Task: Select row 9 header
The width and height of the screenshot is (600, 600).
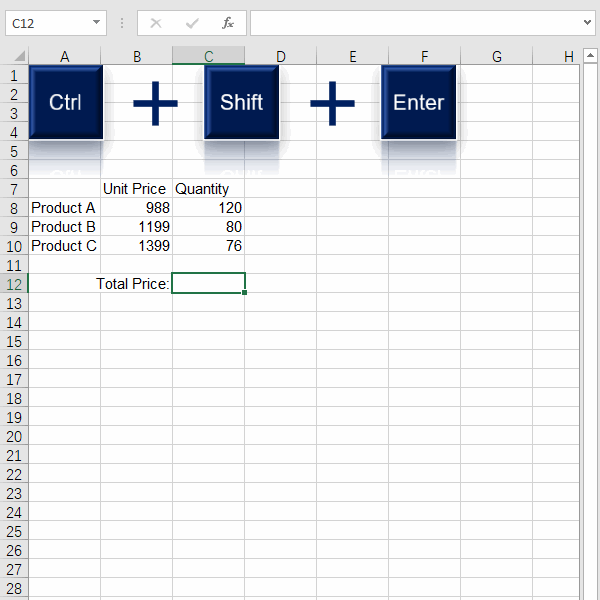Action: click(14, 227)
